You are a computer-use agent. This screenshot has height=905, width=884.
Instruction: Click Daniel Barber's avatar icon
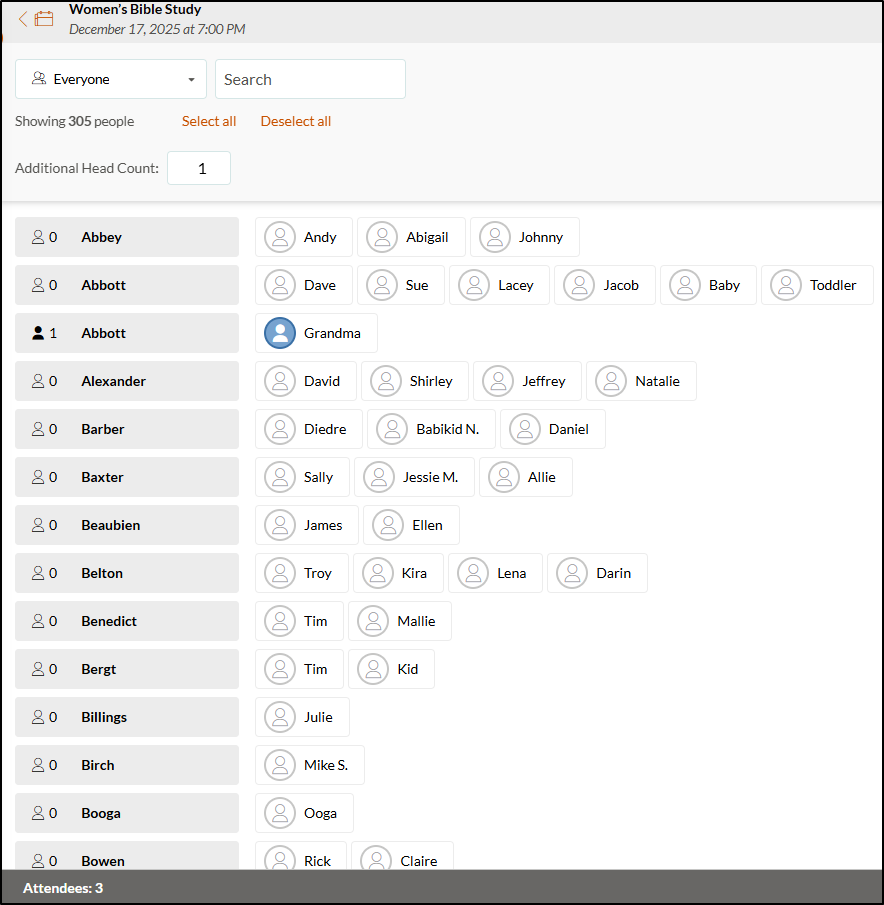(525, 429)
